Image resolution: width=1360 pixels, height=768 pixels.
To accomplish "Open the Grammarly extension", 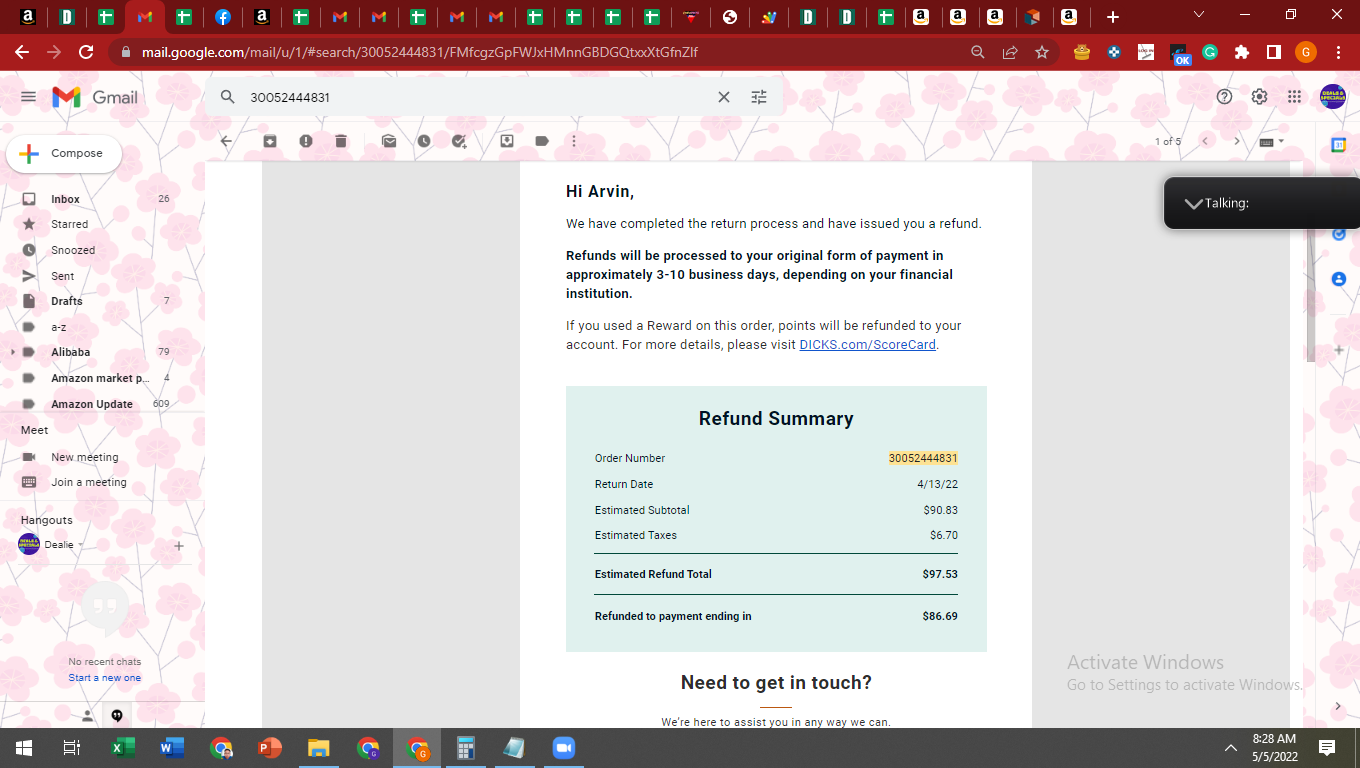I will [1210, 52].
